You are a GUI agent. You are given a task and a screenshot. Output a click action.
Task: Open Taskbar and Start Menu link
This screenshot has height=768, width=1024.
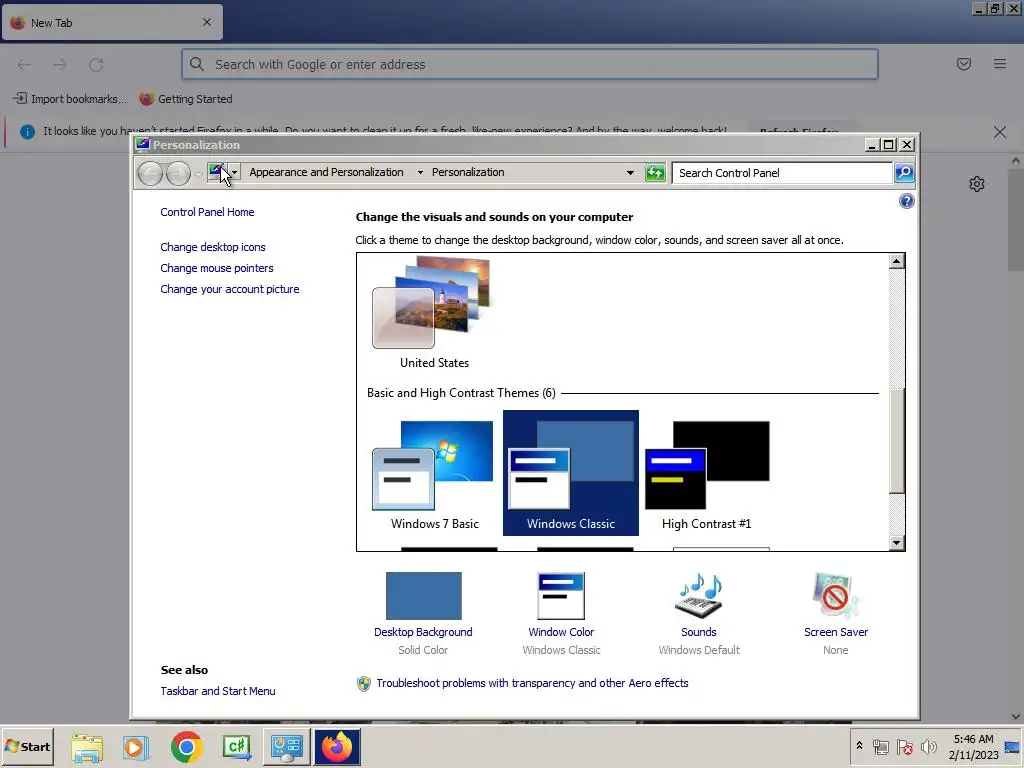[x=218, y=691]
